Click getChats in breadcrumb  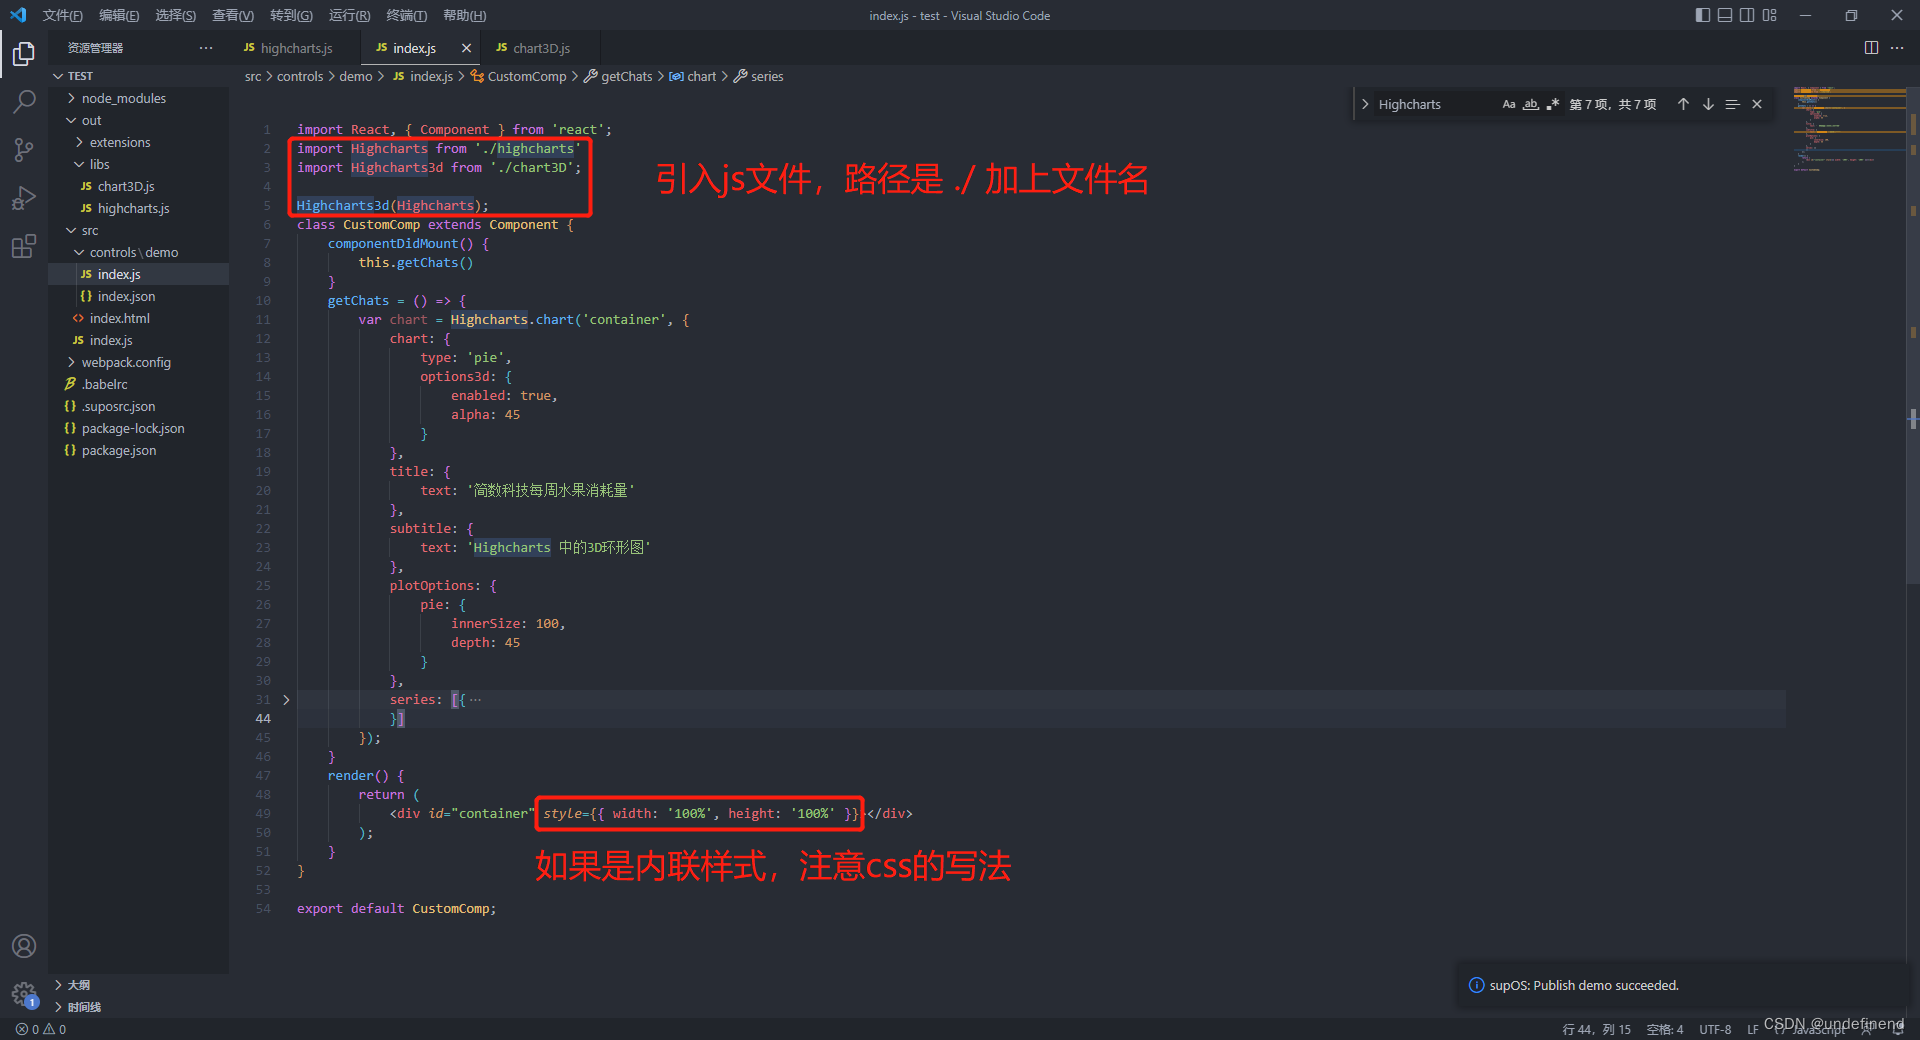(618, 76)
